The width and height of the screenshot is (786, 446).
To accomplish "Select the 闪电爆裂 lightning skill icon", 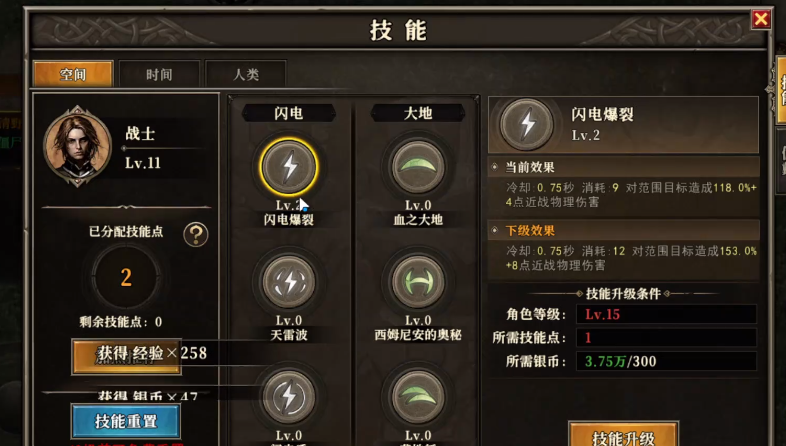I will [x=289, y=167].
